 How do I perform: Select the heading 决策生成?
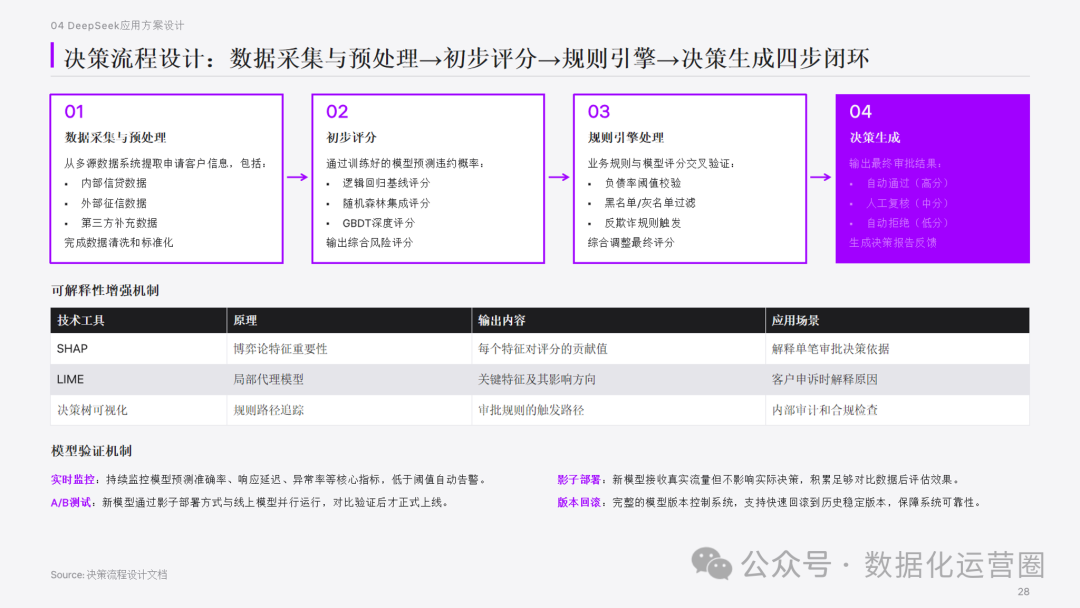point(875,138)
